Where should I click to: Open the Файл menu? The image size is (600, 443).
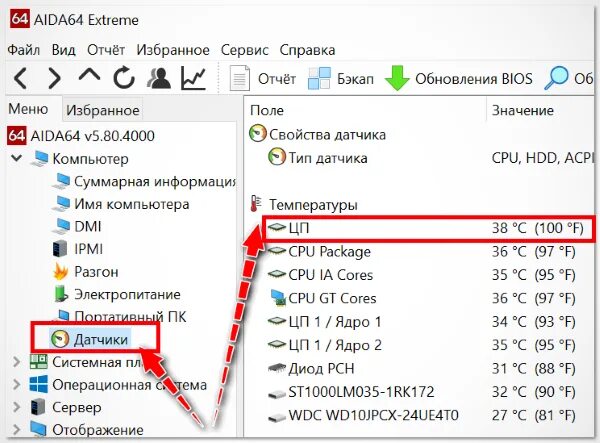(x=23, y=50)
